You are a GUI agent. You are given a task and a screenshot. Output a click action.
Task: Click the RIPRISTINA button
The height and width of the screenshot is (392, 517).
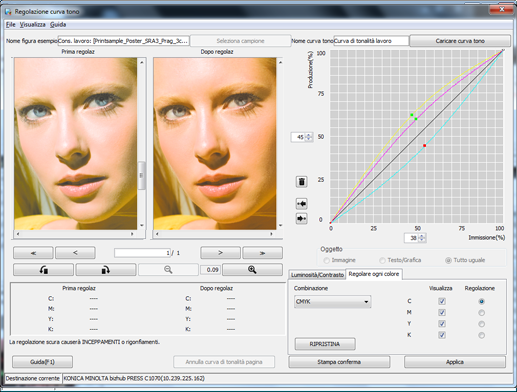(325, 344)
